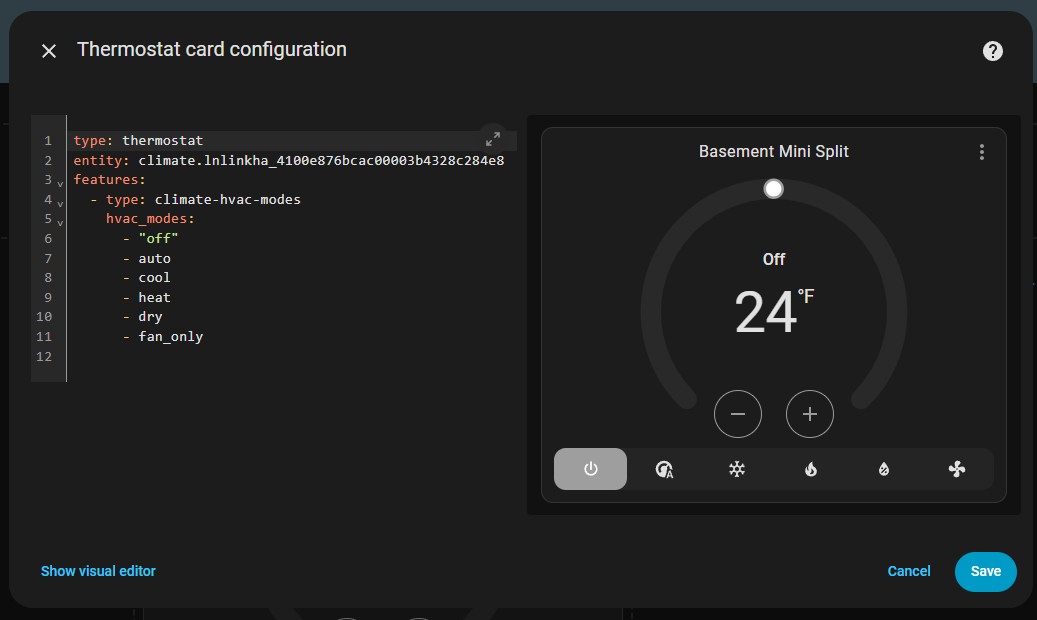Save the thermostat card configuration
Image resolution: width=1037 pixels, height=620 pixels.
985,571
